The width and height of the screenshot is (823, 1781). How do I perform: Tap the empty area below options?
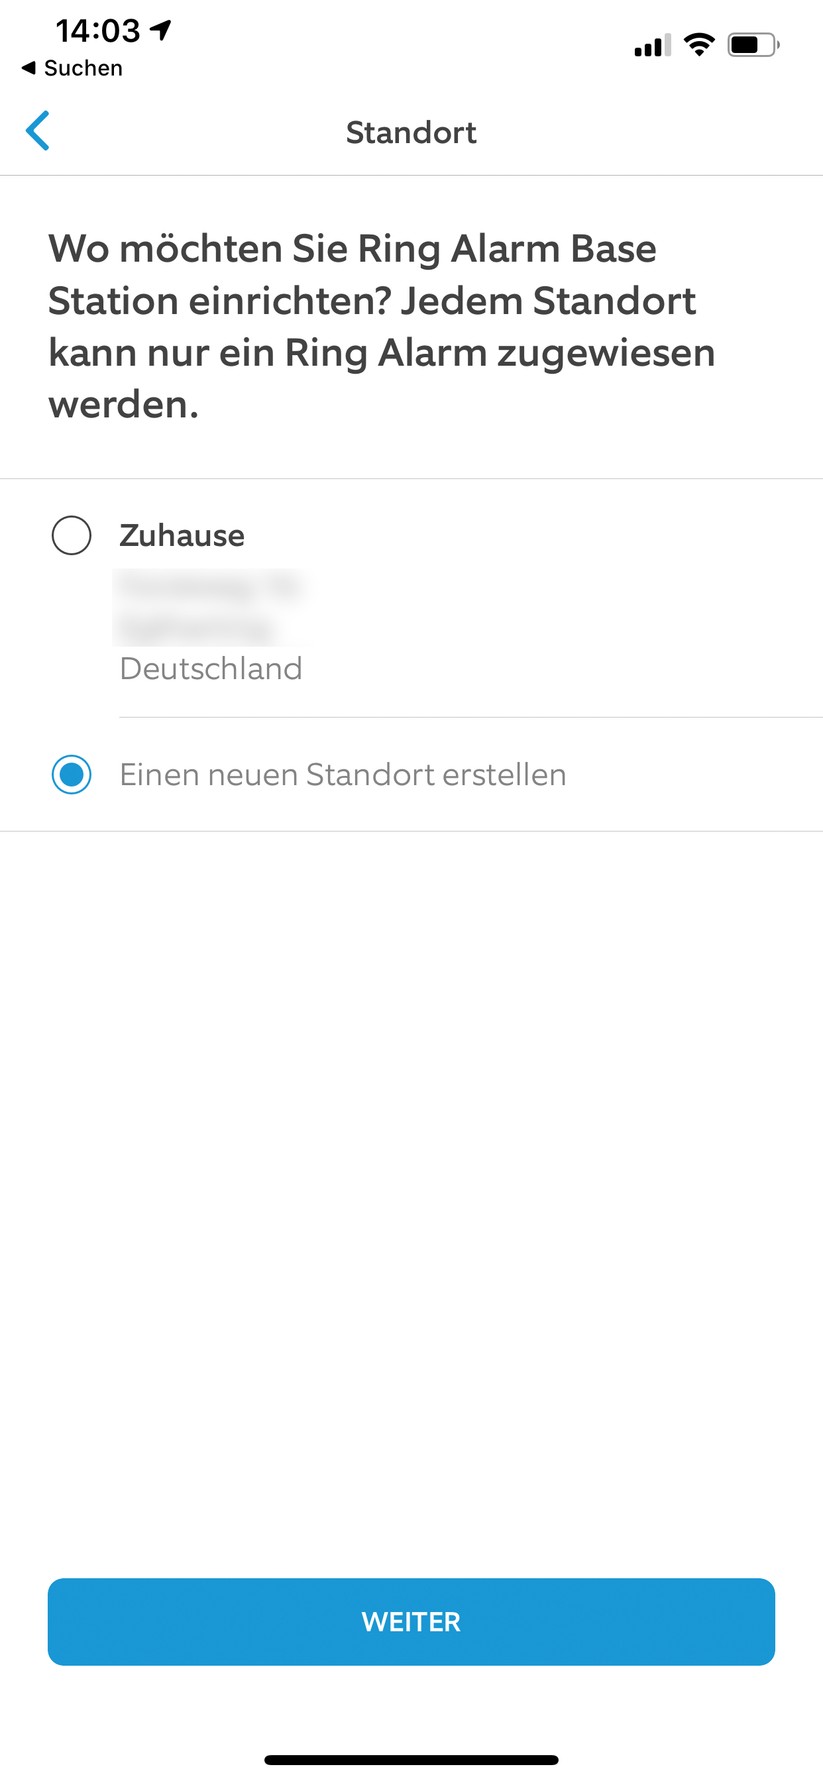[x=411, y=1200]
